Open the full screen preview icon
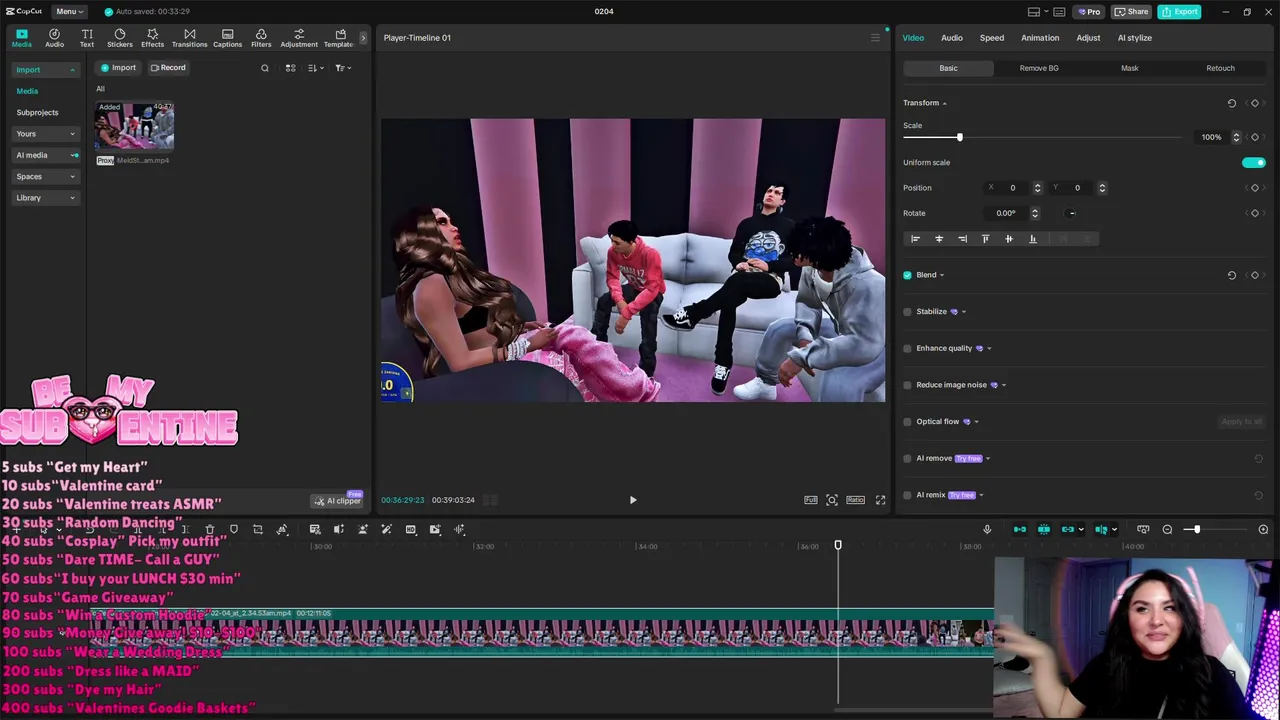 (880, 500)
